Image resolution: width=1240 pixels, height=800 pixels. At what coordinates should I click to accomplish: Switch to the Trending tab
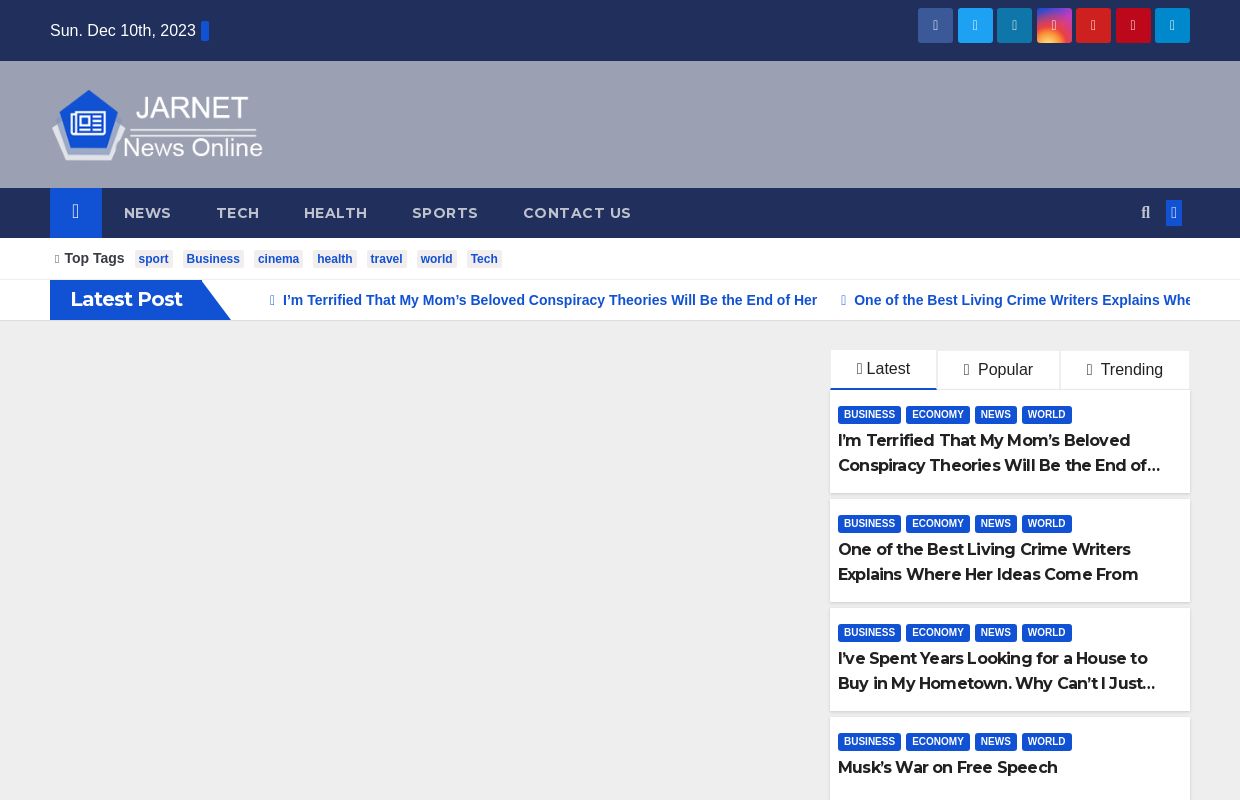click(x=1124, y=370)
